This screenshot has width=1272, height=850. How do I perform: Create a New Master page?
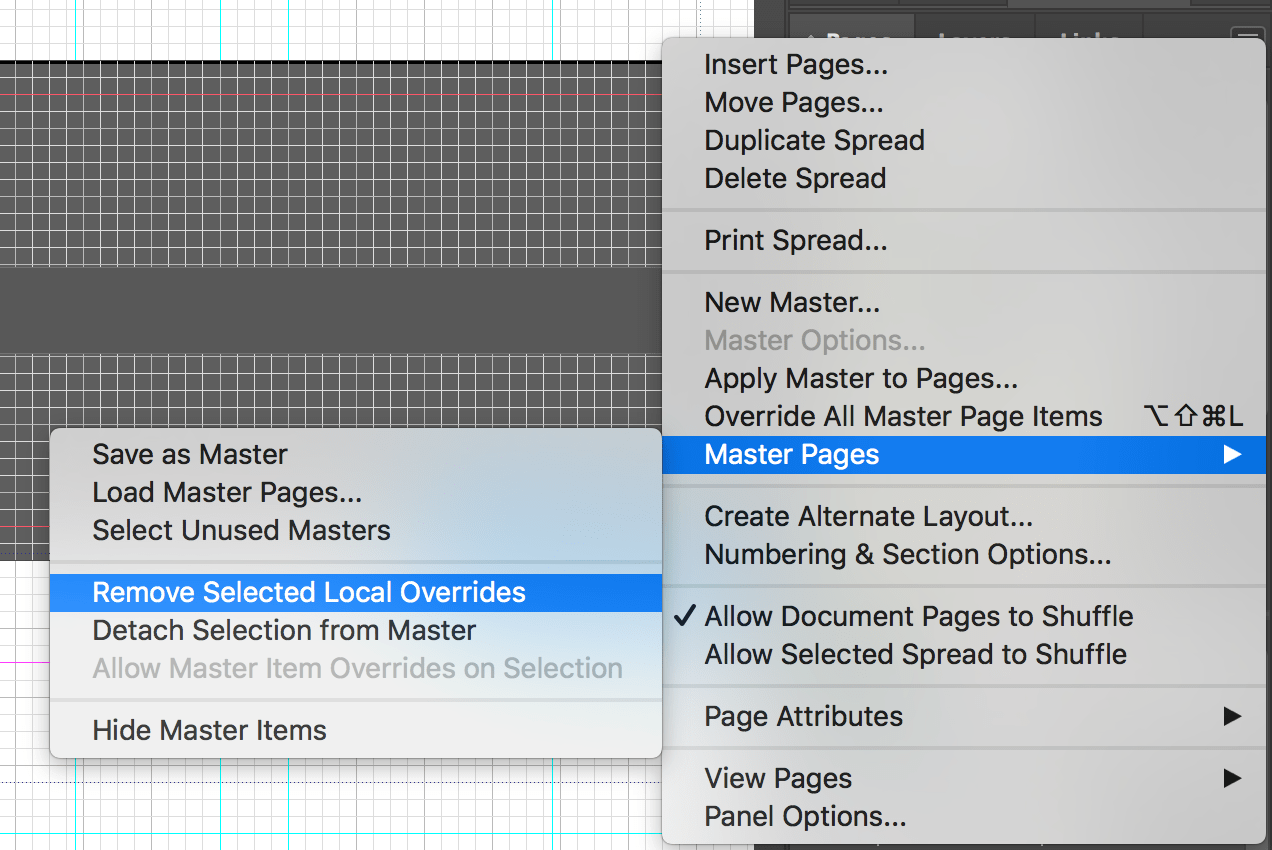click(x=791, y=302)
